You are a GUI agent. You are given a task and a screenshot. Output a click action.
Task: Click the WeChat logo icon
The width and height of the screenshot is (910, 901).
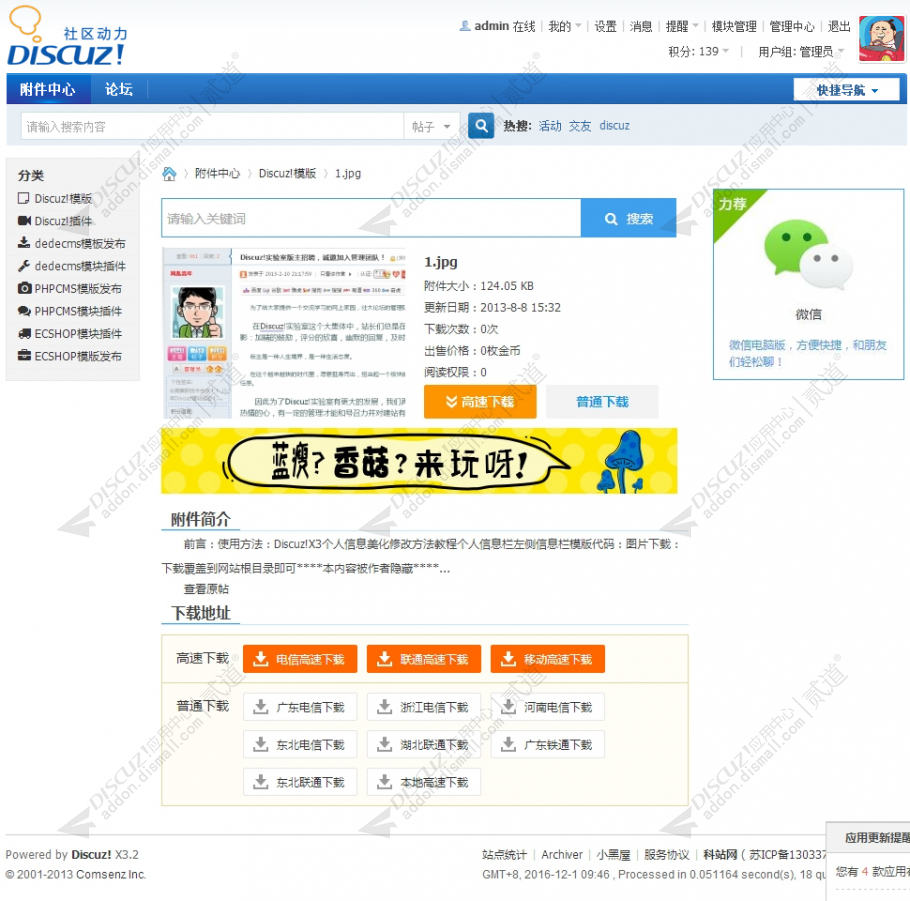click(x=808, y=254)
